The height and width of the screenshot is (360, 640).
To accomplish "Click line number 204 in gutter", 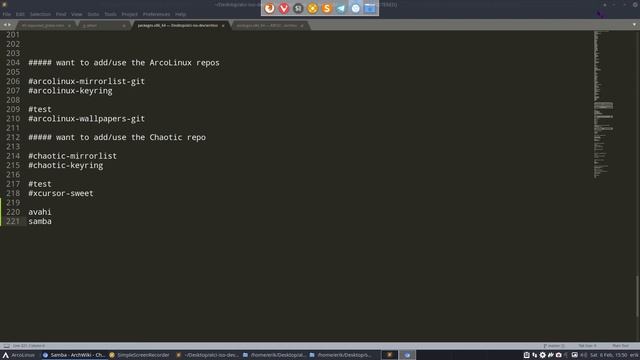I will pos(13,62).
